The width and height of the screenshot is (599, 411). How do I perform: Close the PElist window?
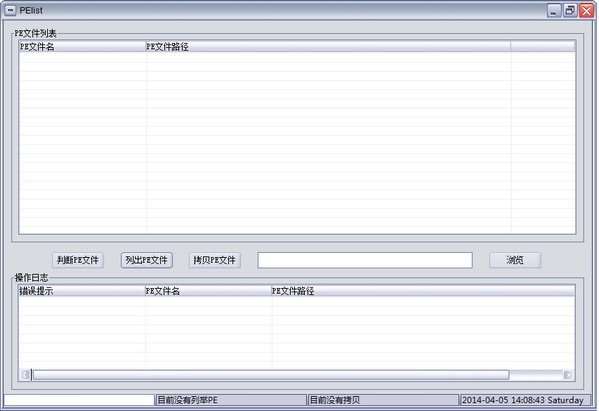pyautogui.click(x=586, y=11)
